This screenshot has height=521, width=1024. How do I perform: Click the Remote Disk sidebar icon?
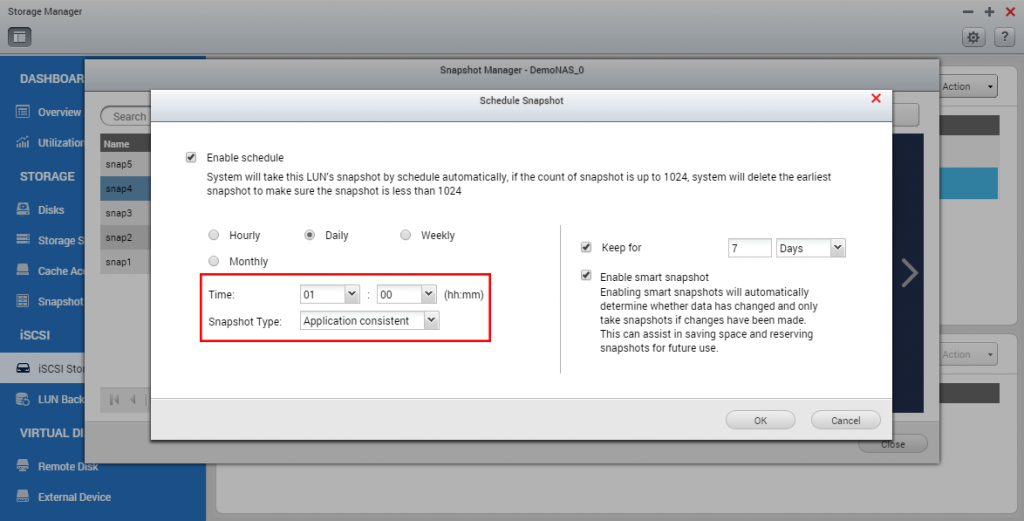click(x=23, y=466)
